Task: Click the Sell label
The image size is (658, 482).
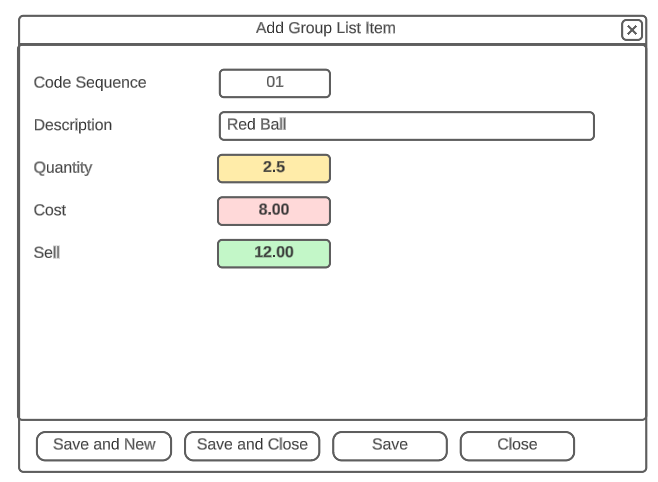Action: click(x=47, y=253)
